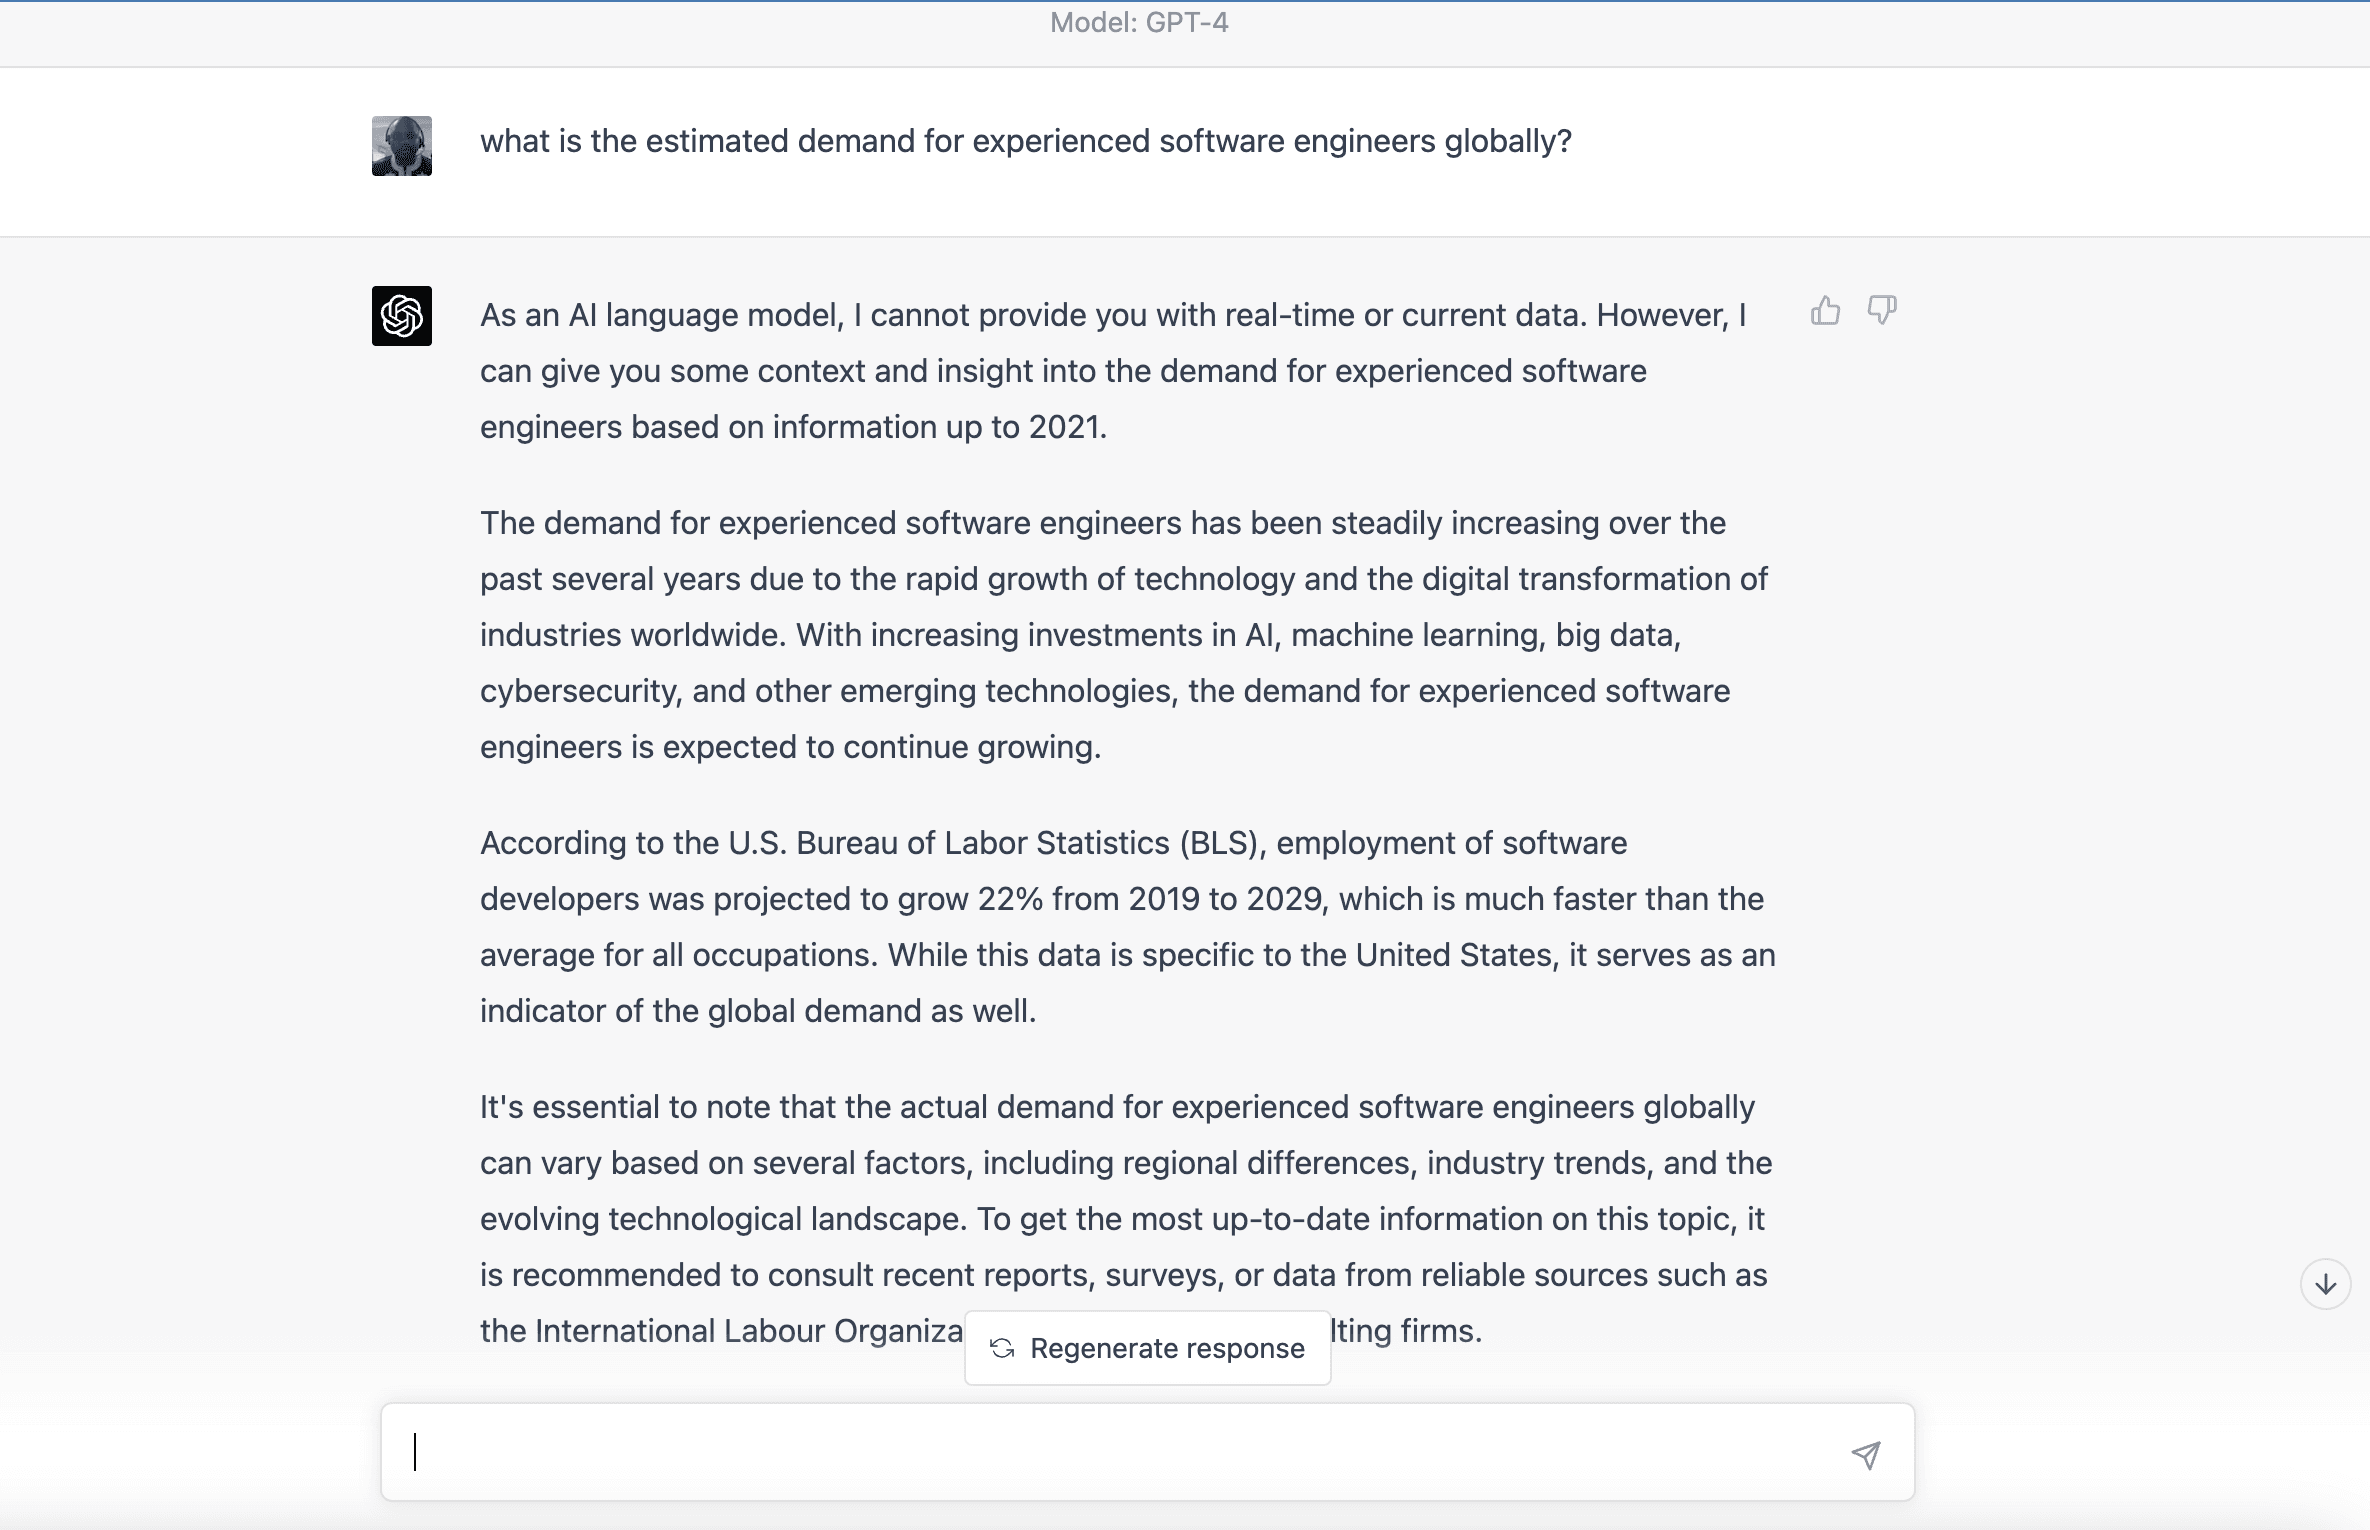Click the Regenerate response button label
Viewport: 2370px width, 1530px height.
pyautogui.click(x=1167, y=1348)
